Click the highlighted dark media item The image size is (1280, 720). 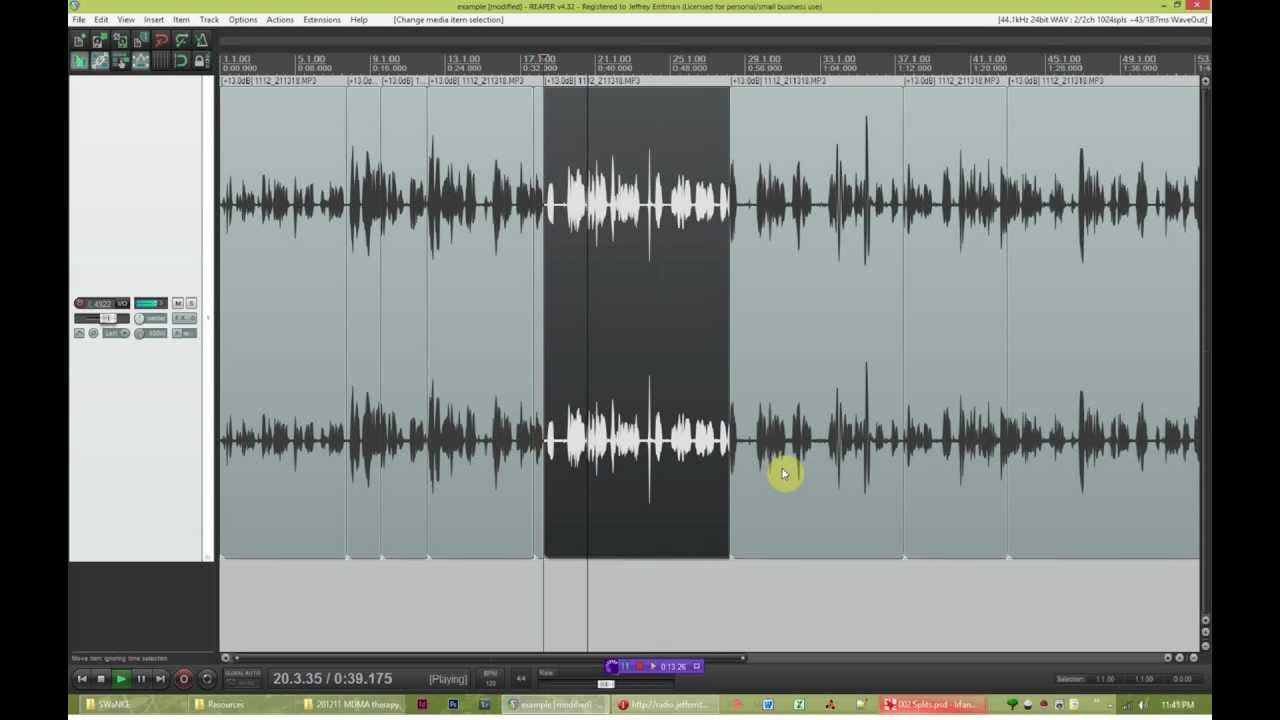[x=636, y=321]
